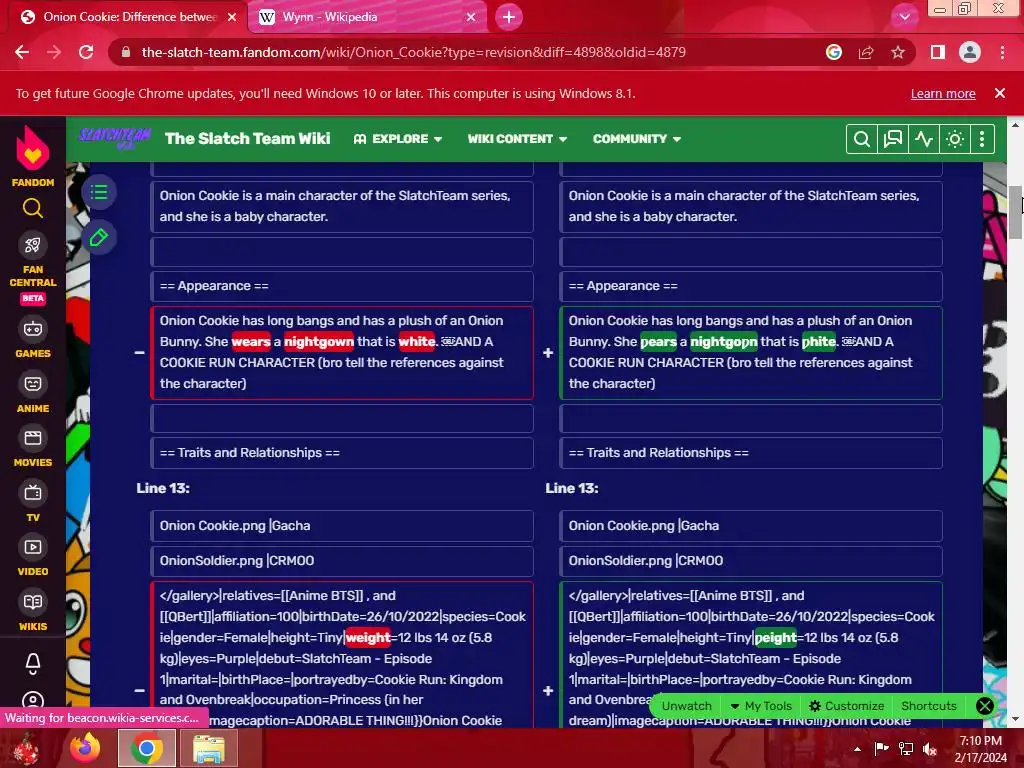
Task: Click added word 'peight' highlighted green
Action: point(775,637)
